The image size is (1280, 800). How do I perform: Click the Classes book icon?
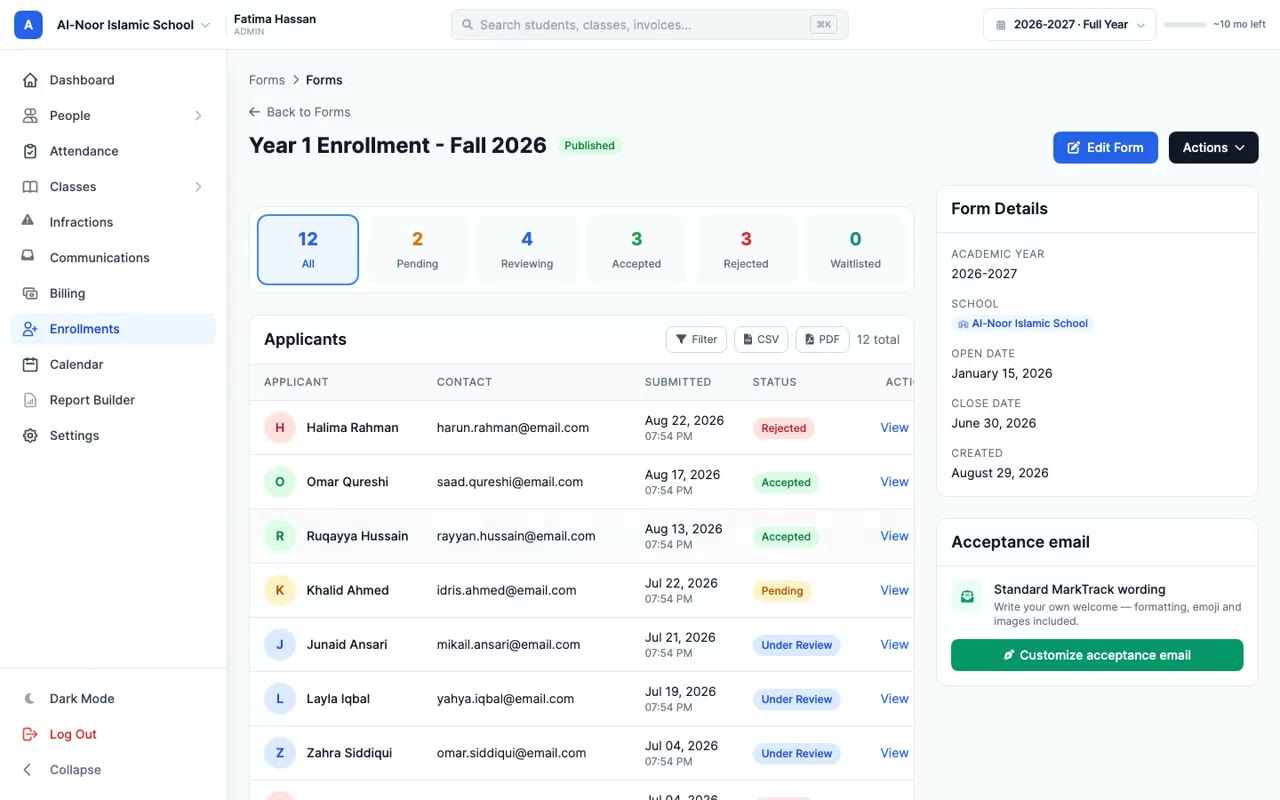click(x=30, y=187)
